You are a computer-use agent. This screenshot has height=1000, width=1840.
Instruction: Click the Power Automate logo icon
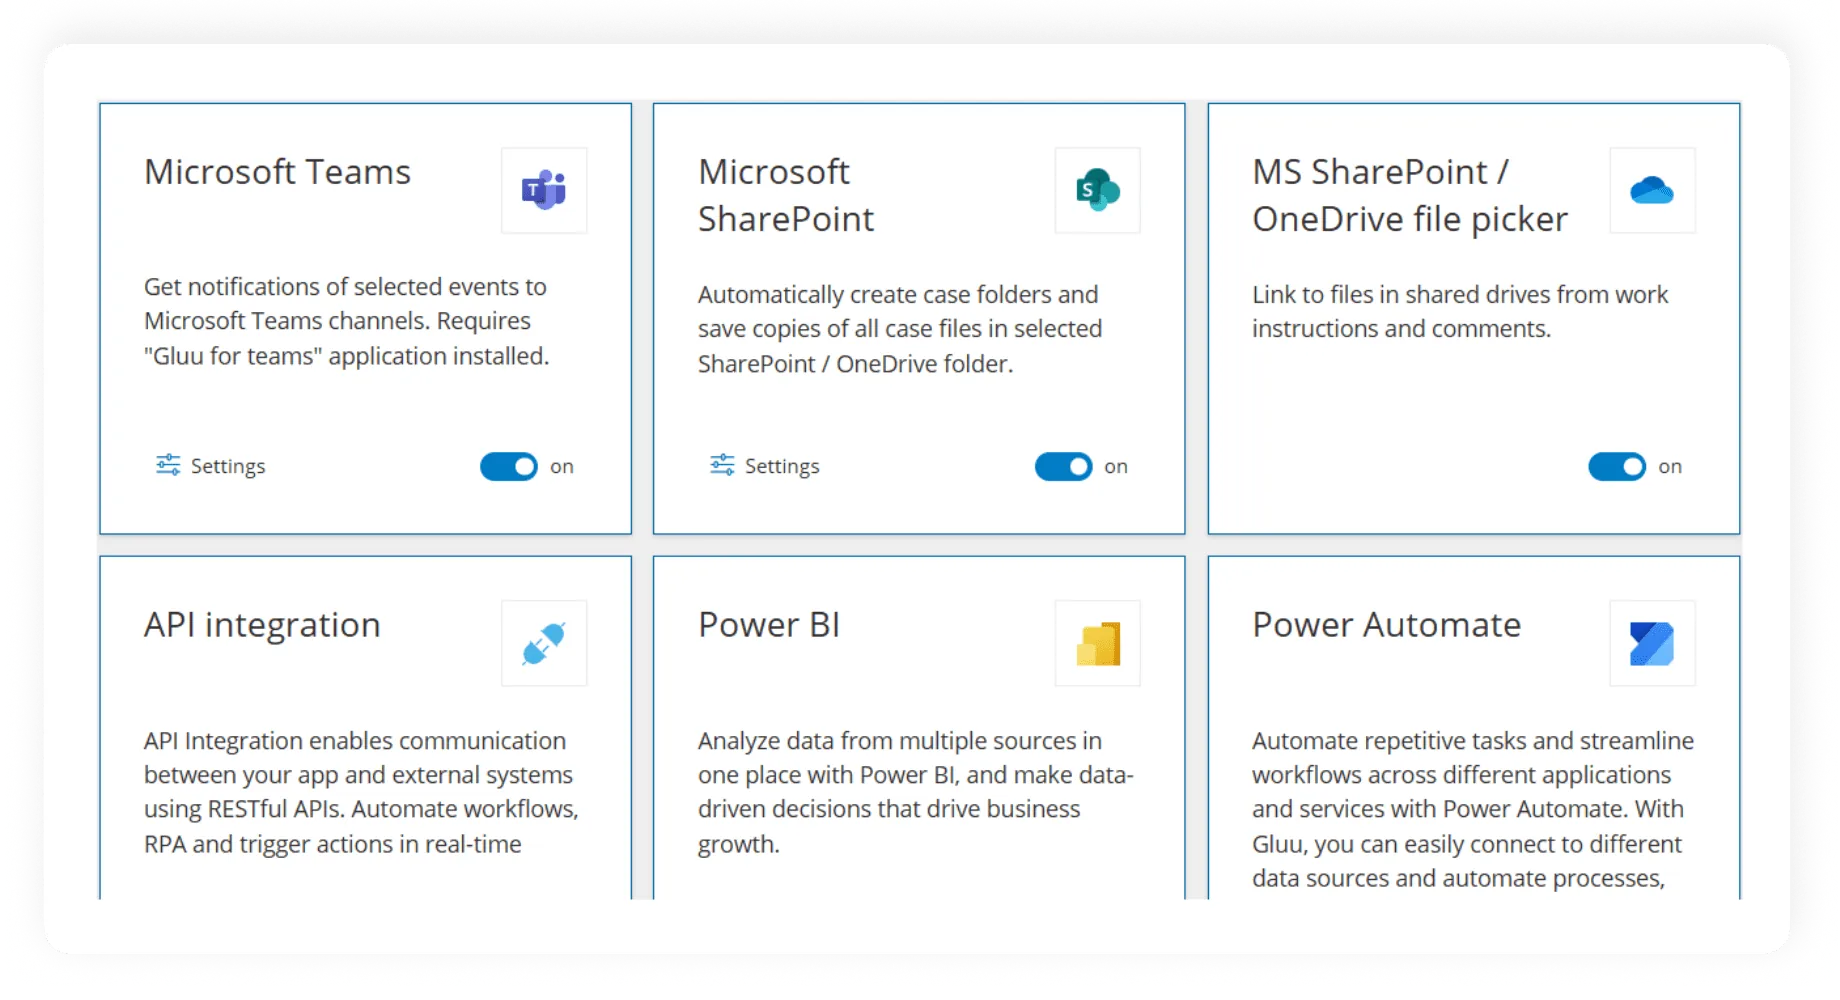[1652, 643]
